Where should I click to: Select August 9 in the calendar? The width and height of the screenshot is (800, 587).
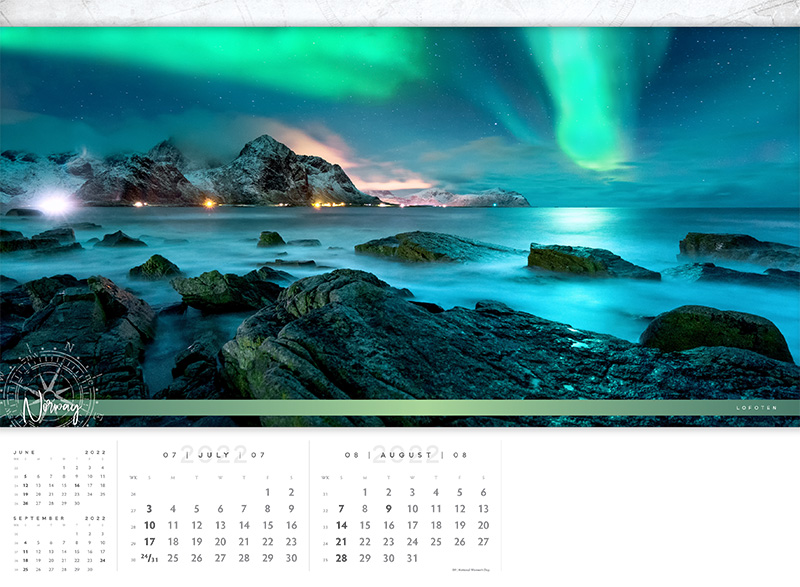pyautogui.click(x=388, y=509)
